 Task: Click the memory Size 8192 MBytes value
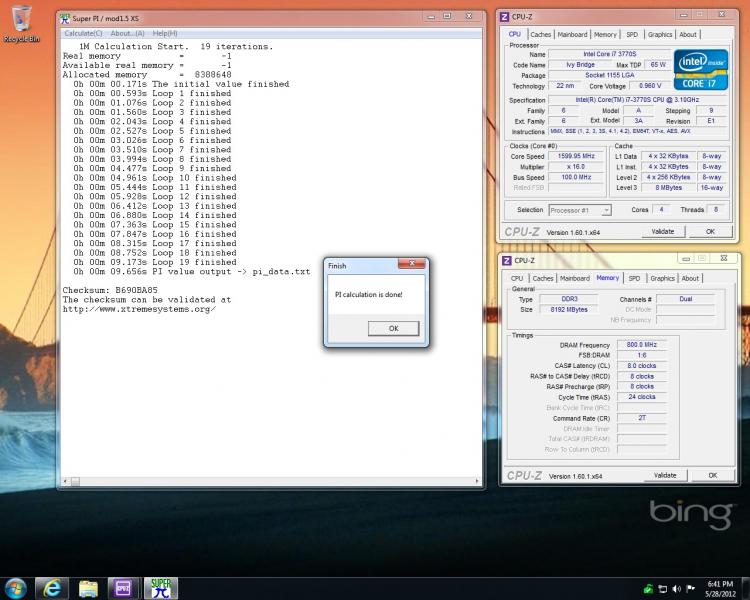pyautogui.click(x=569, y=310)
